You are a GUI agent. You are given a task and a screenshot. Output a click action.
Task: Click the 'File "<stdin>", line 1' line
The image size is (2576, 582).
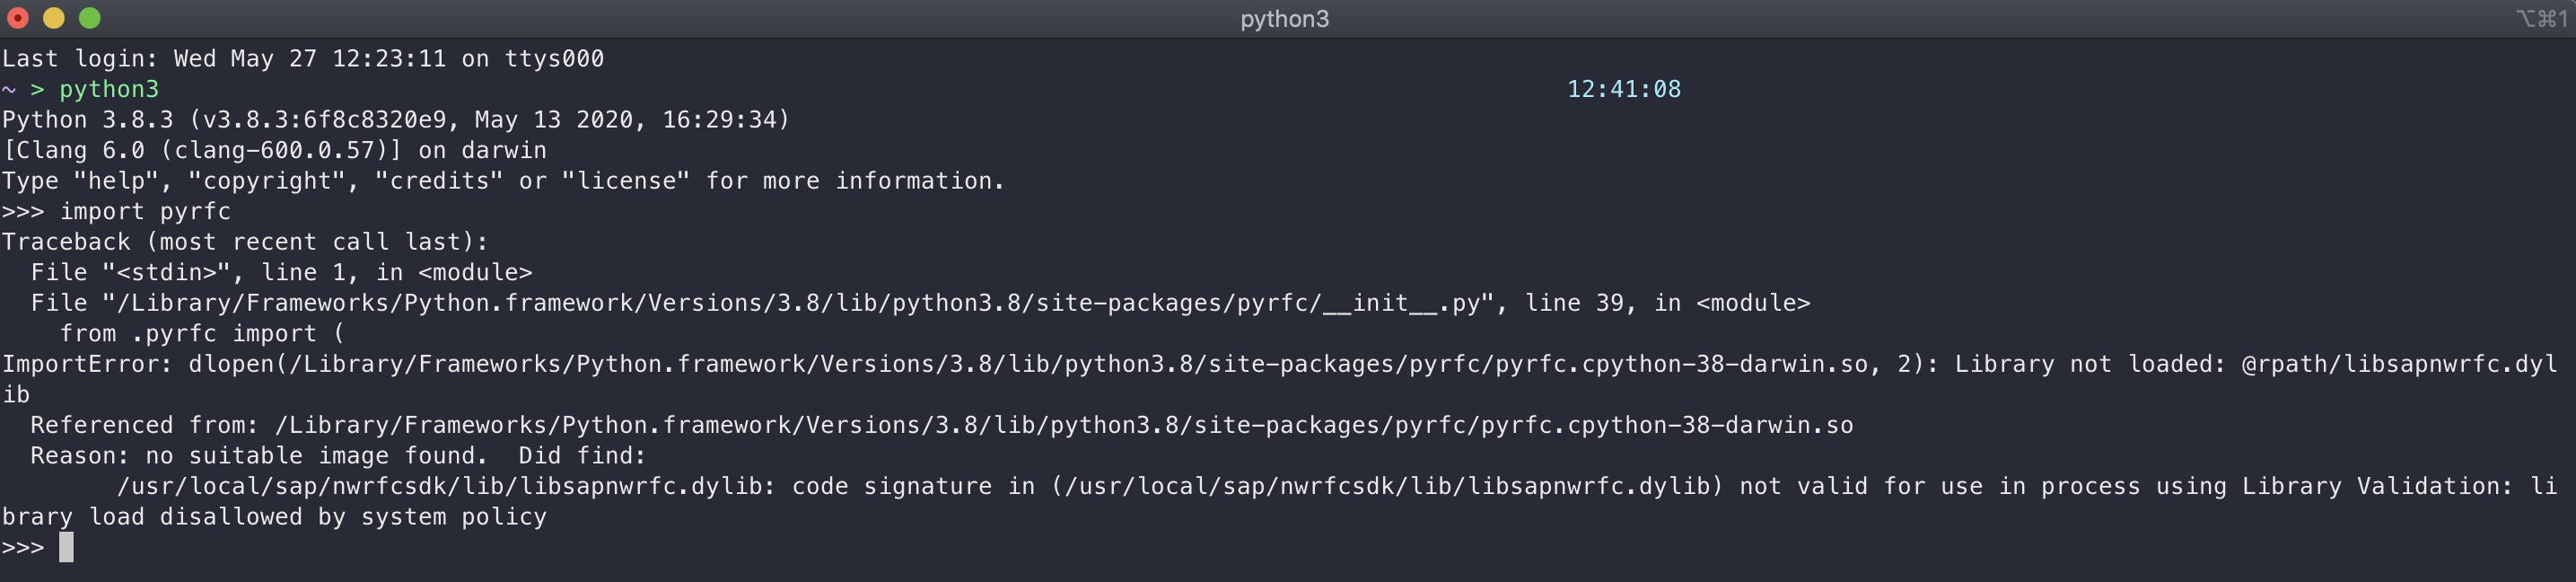tap(281, 272)
